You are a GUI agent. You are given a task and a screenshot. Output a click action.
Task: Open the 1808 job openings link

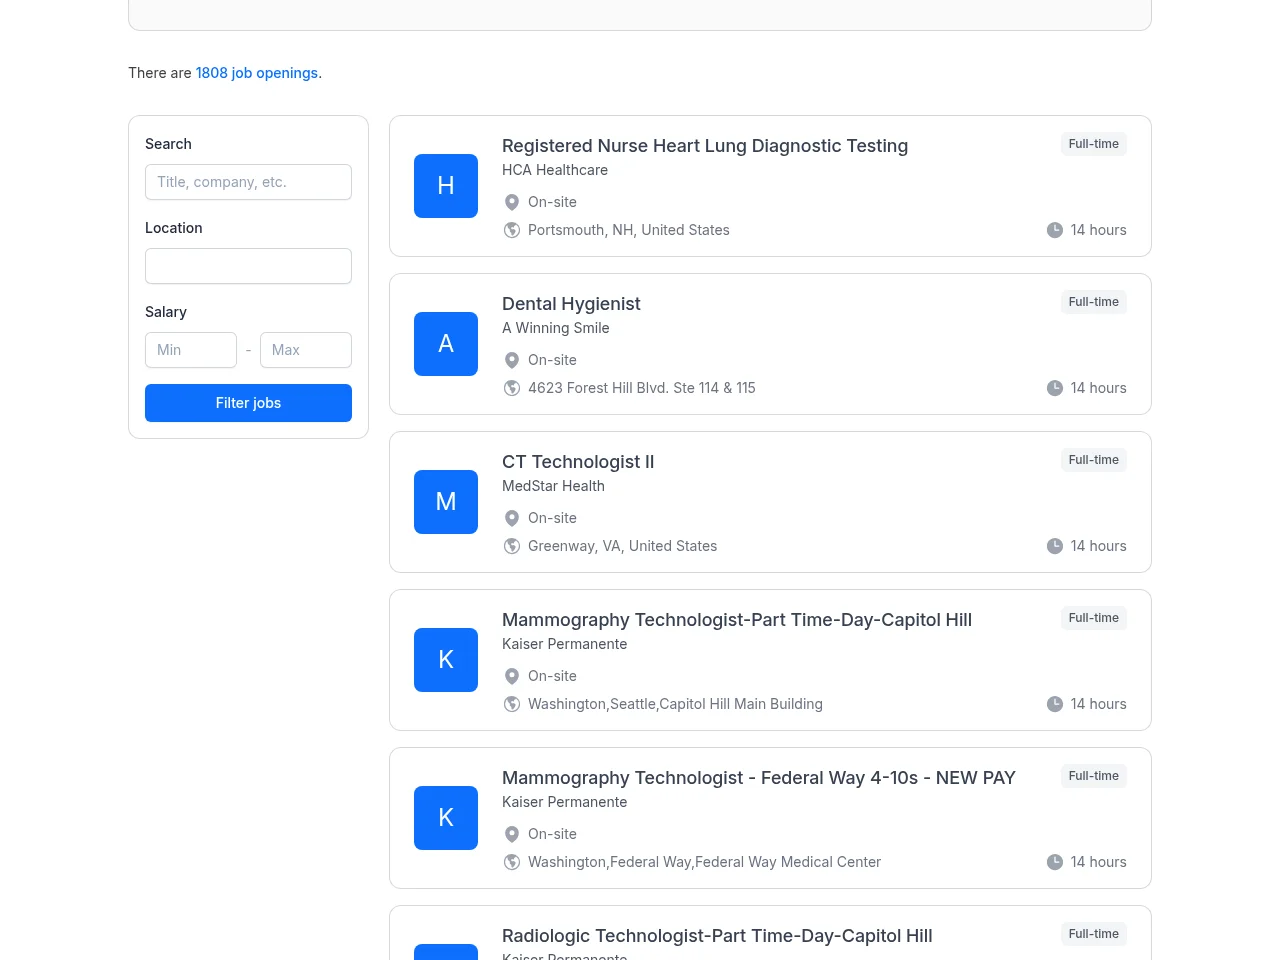coord(257,73)
